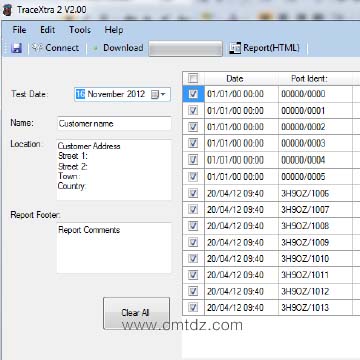Select port ident cell 3H9OZ/1008
Screen dimensions: 360x360
point(315,226)
